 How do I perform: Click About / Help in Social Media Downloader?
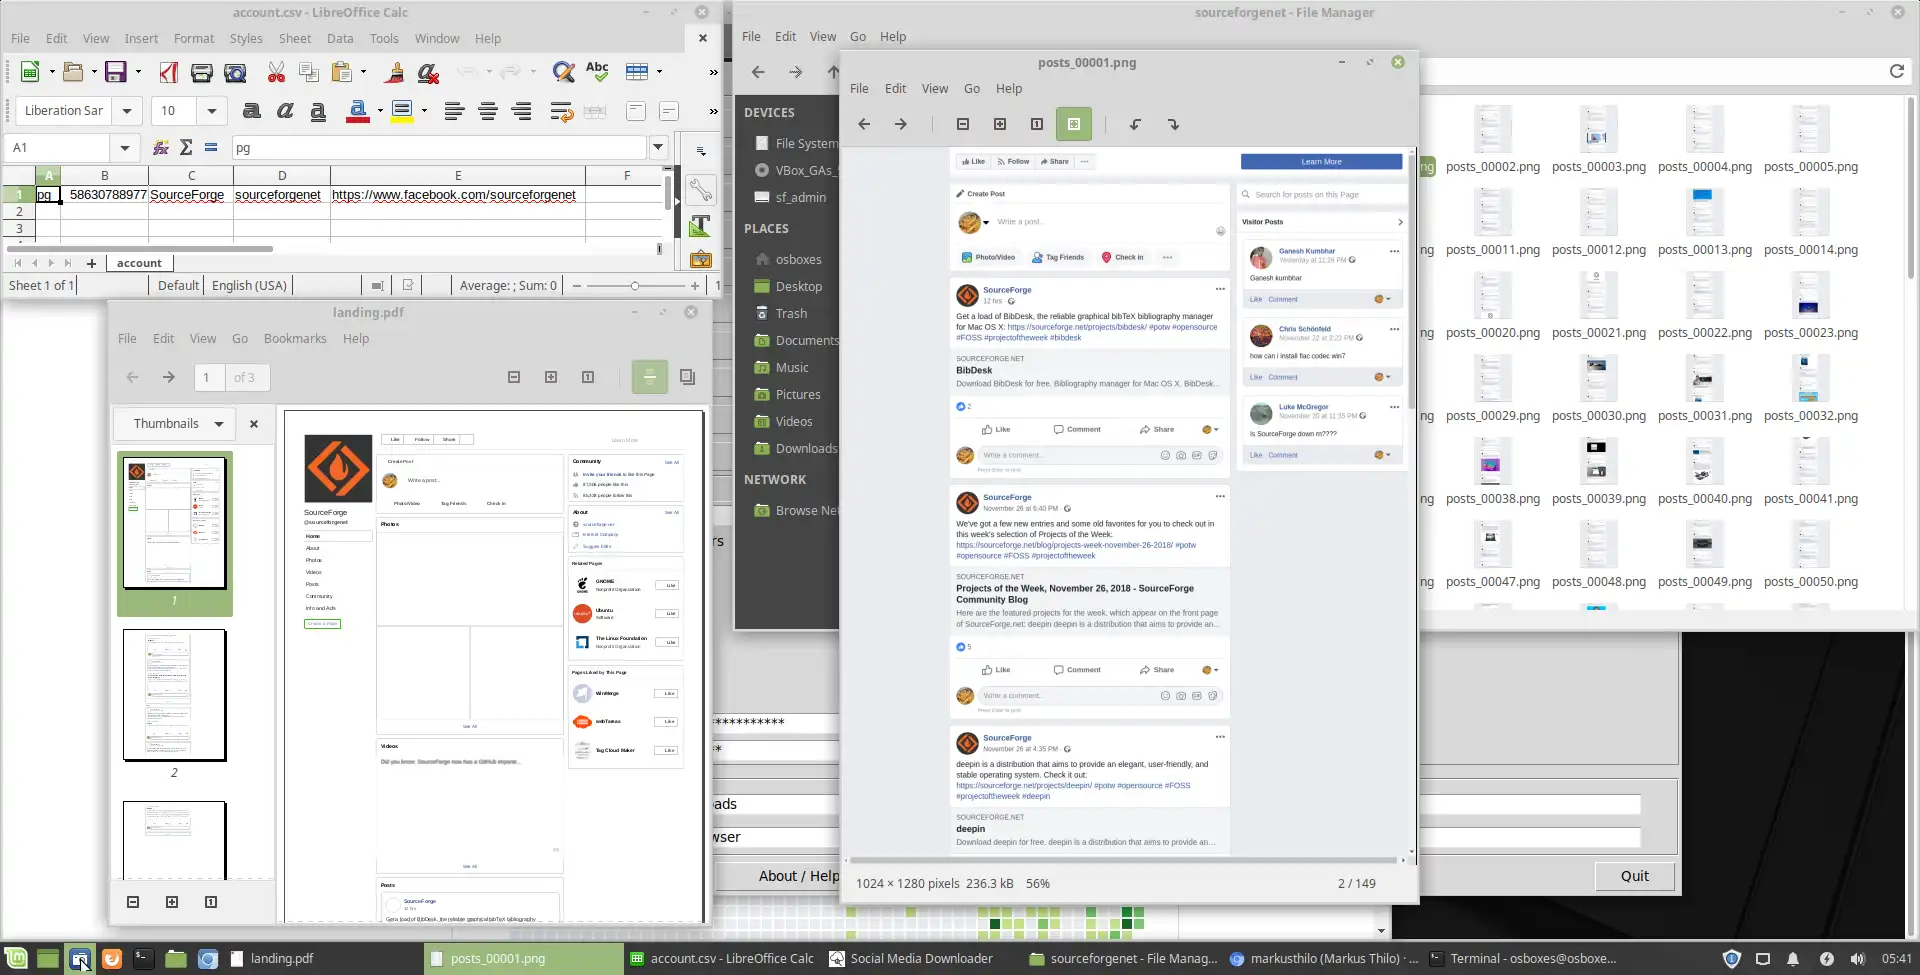(x=799, y=876)
